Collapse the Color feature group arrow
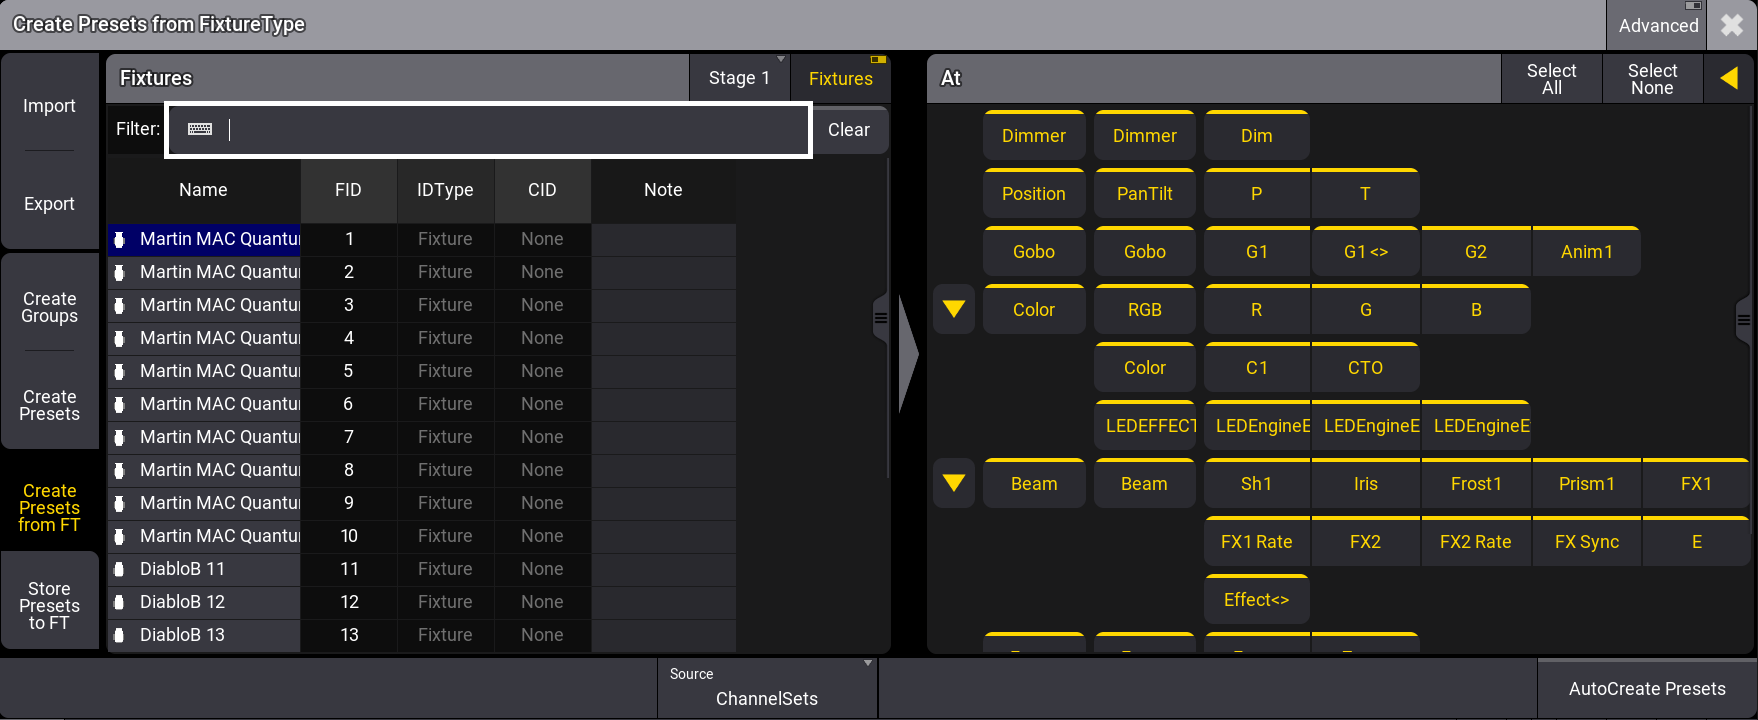 [954, 310]
